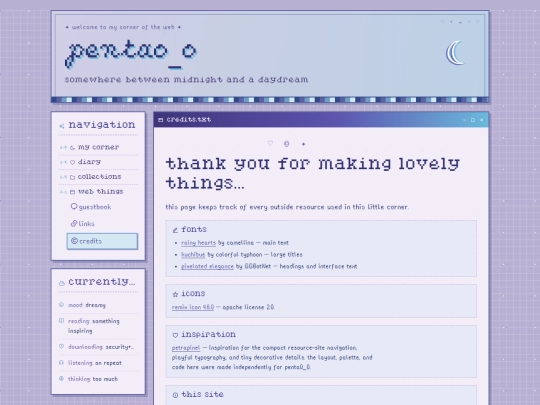This screenshot has width=540, height=405.
Task: Click the 'apache license 2.0' text
Action: click(248, 307)
